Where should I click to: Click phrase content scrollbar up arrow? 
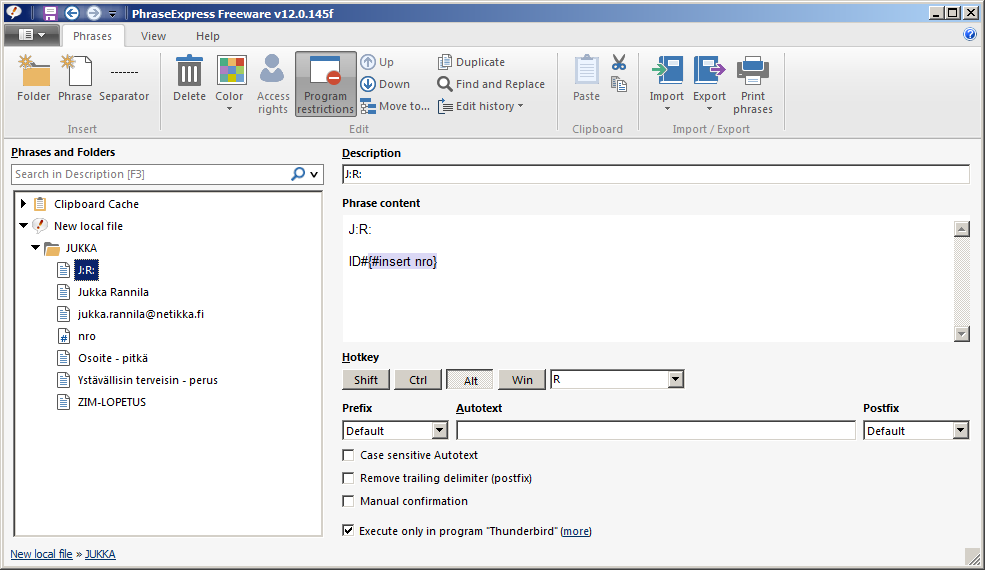[x=961, y=229]
